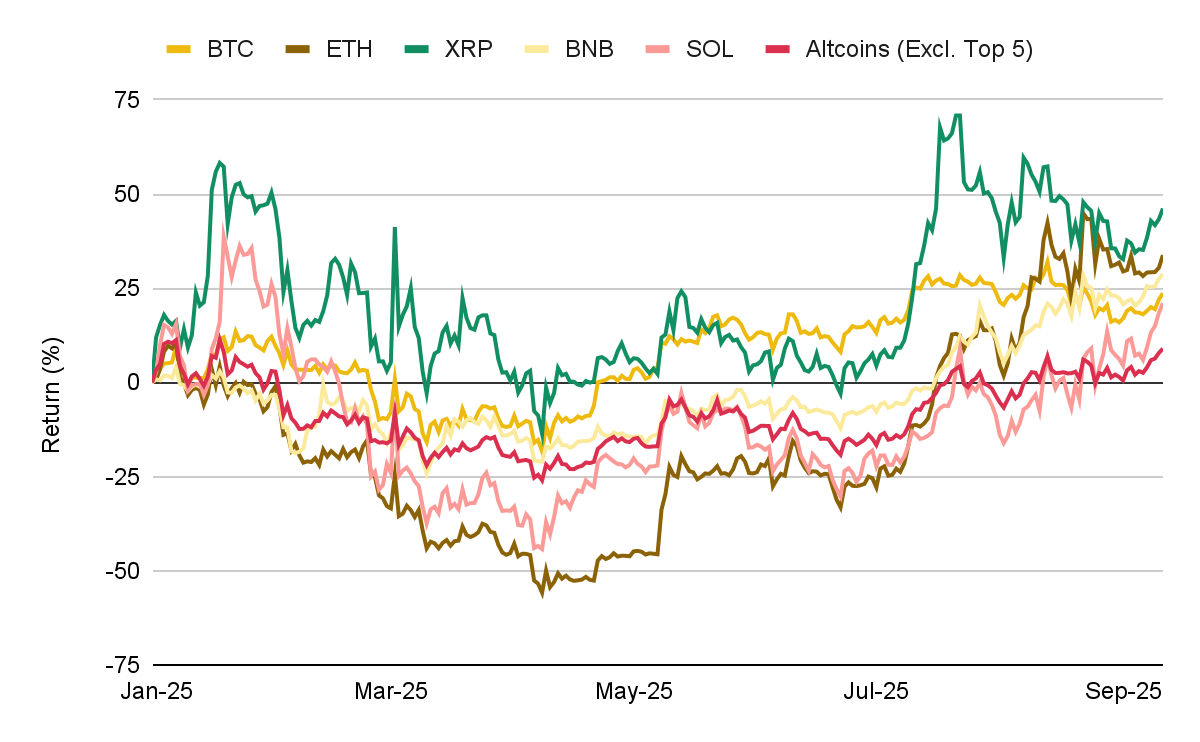Image resolution: width=1200 pixels, height=742 pixels.
Task: Click the Return (%) y-axis title
Action: 52,382
